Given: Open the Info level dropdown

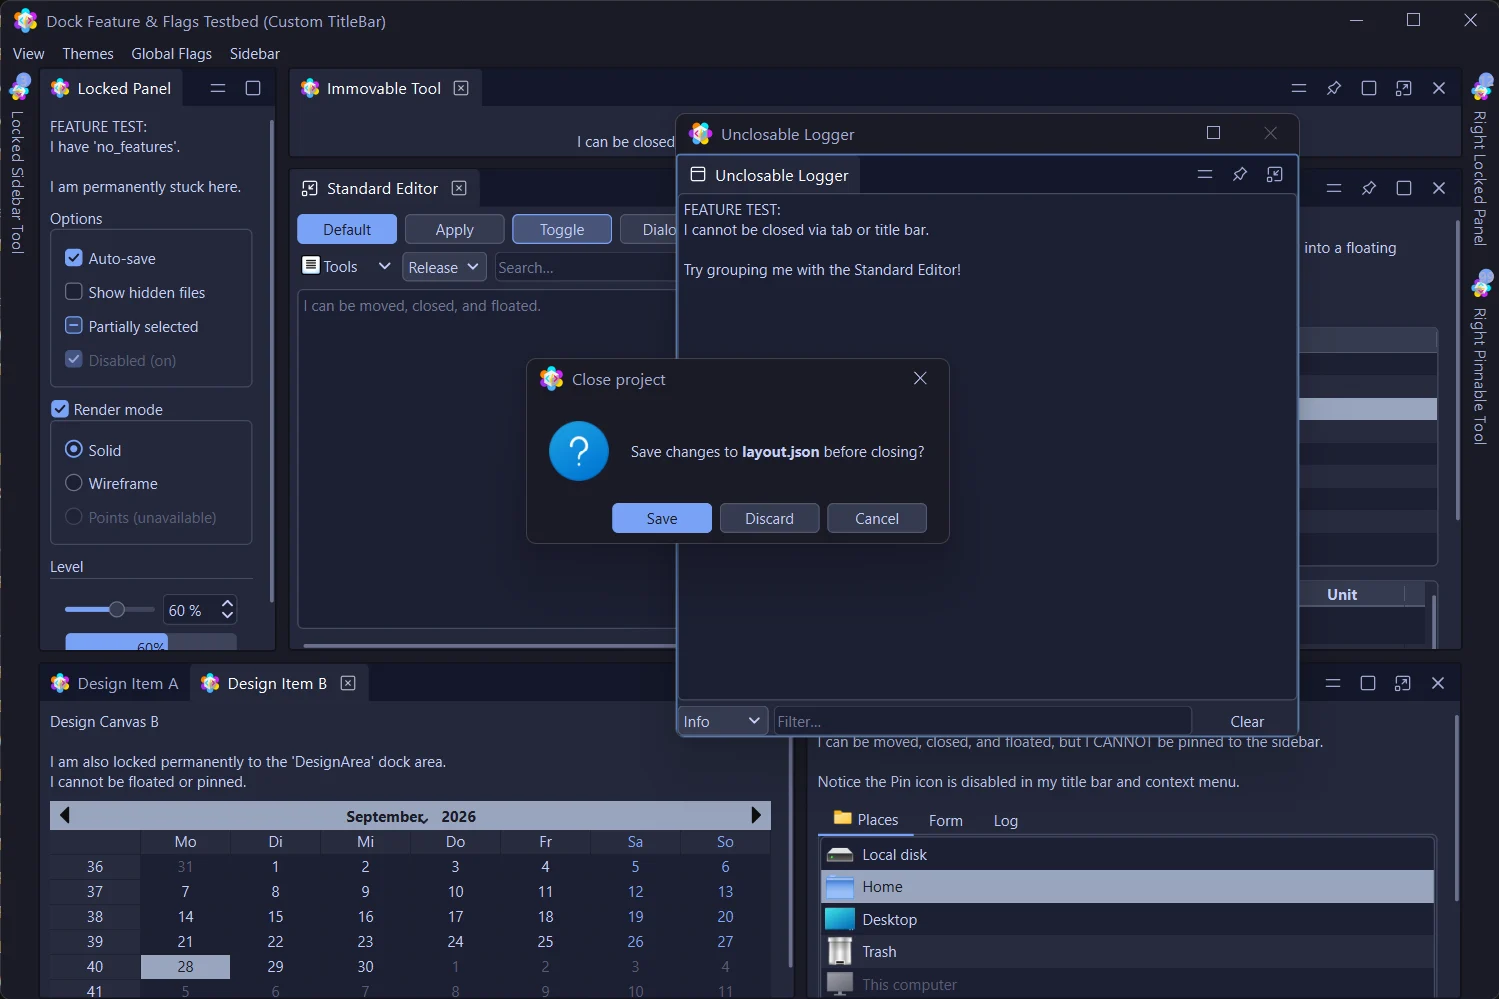Looking at the screenshot, I should pos(723,721).
